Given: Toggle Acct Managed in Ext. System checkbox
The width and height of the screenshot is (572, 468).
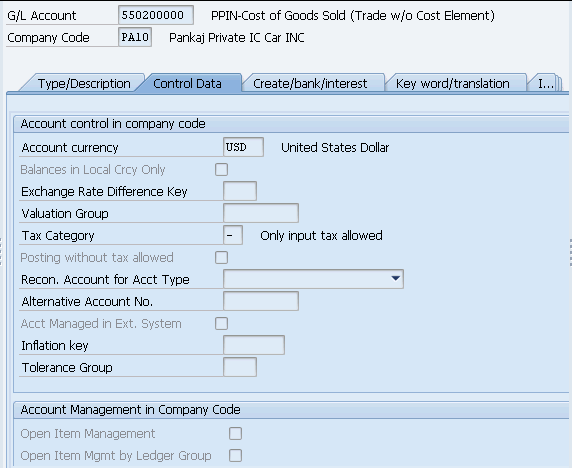Looking at the screenshot, I should pyautogui.click(x=221, y=324).
